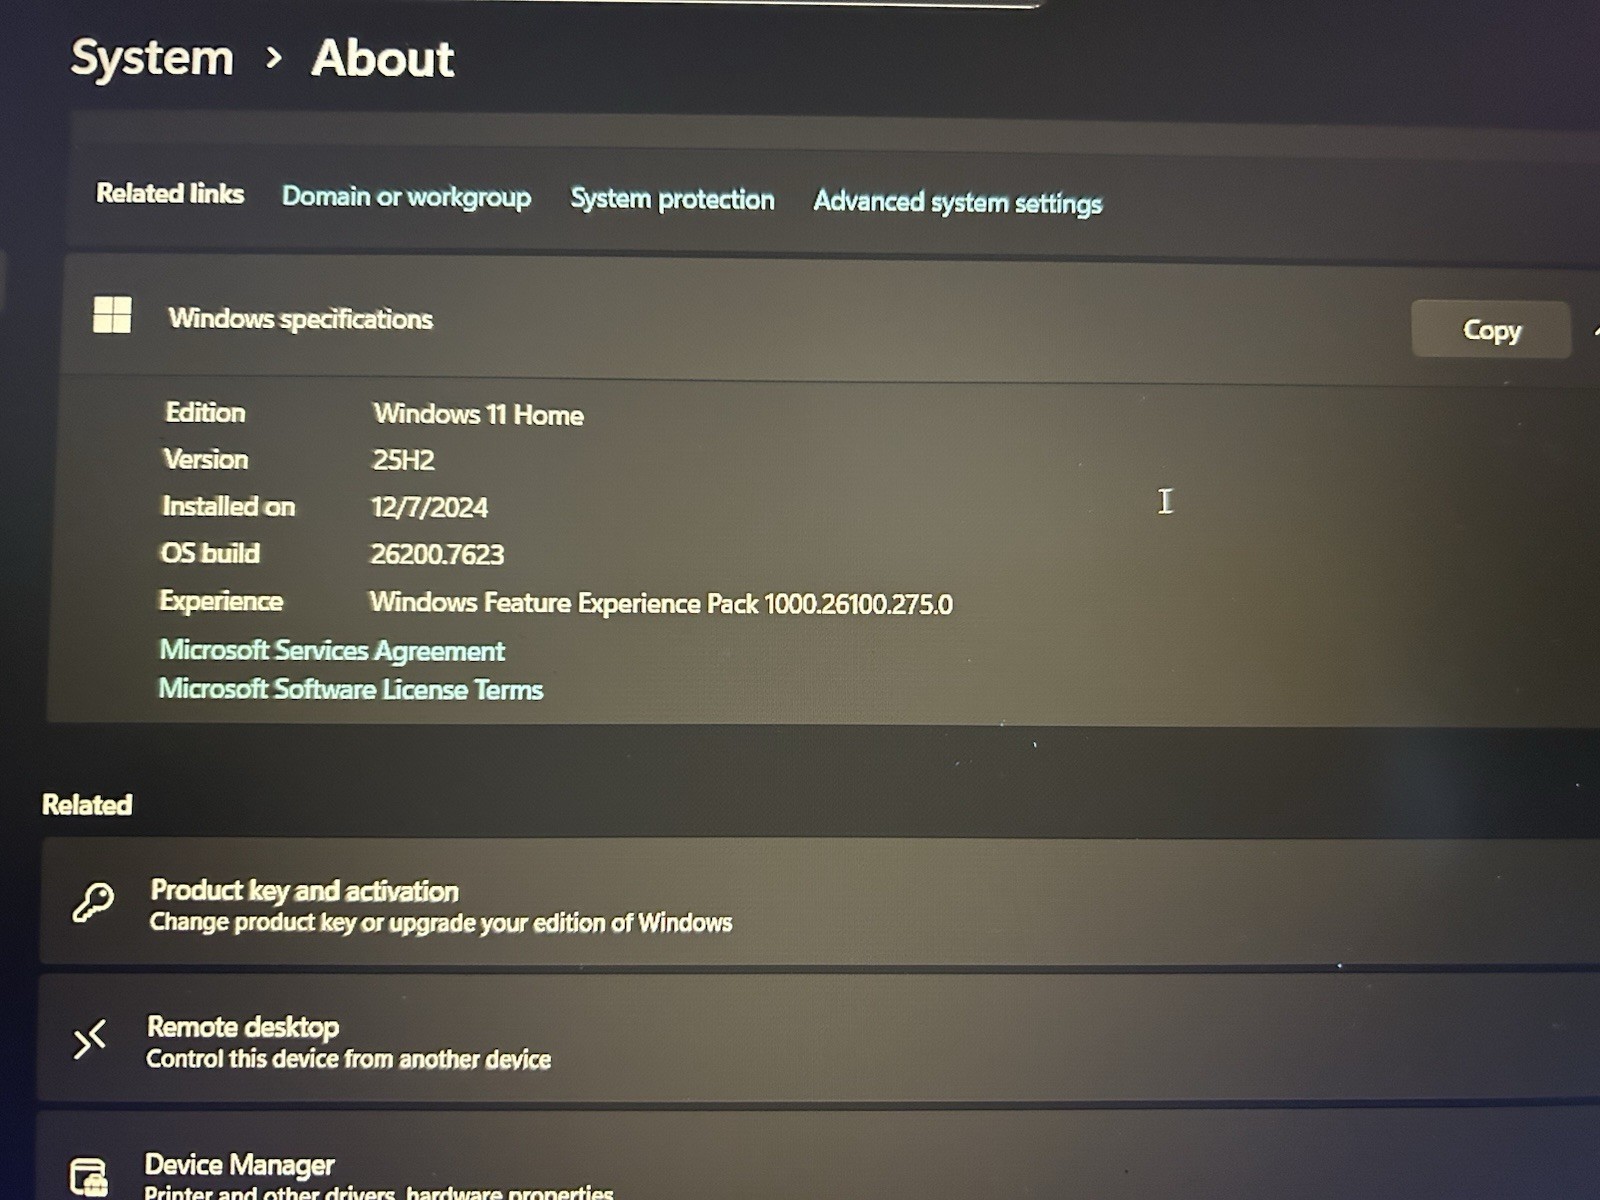Click 'Change product key or upgrade' description
Screen dimensions: 1600x1200
point(441,922)
